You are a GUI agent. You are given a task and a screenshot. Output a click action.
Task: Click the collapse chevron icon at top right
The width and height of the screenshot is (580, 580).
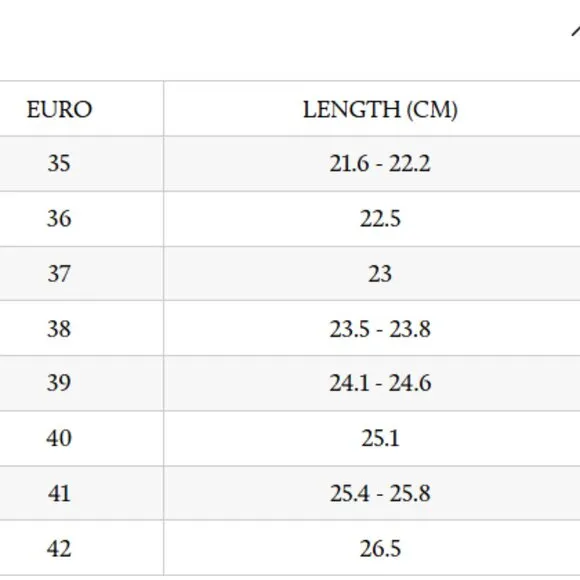576,31
